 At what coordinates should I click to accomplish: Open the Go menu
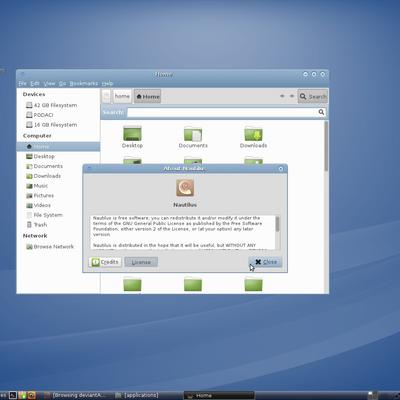62,83
